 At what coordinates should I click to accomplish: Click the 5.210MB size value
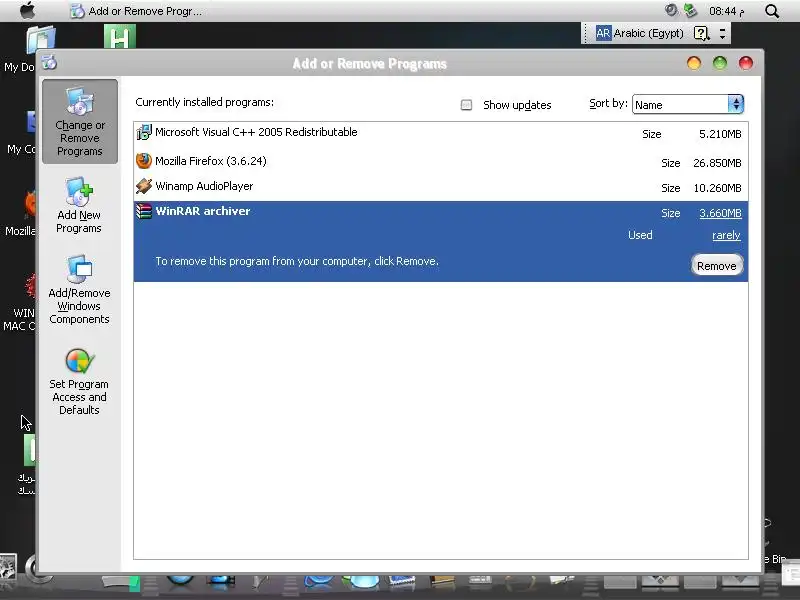pos(720,134)
